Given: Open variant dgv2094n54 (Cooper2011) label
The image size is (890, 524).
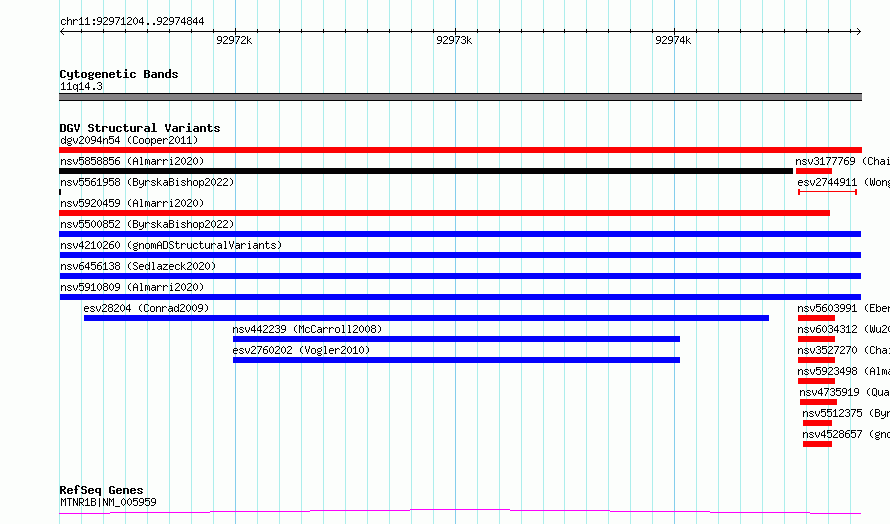Looking at the screenshot, I should 129,140.
